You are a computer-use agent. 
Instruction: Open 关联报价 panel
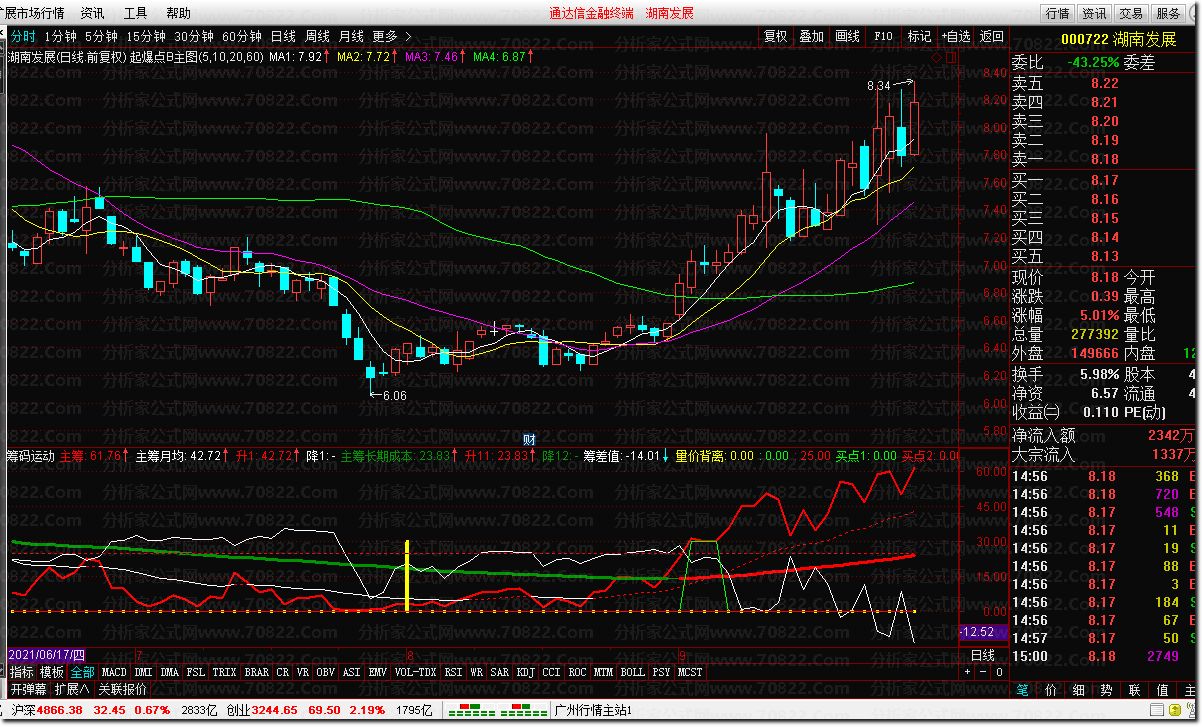[121, 689]
